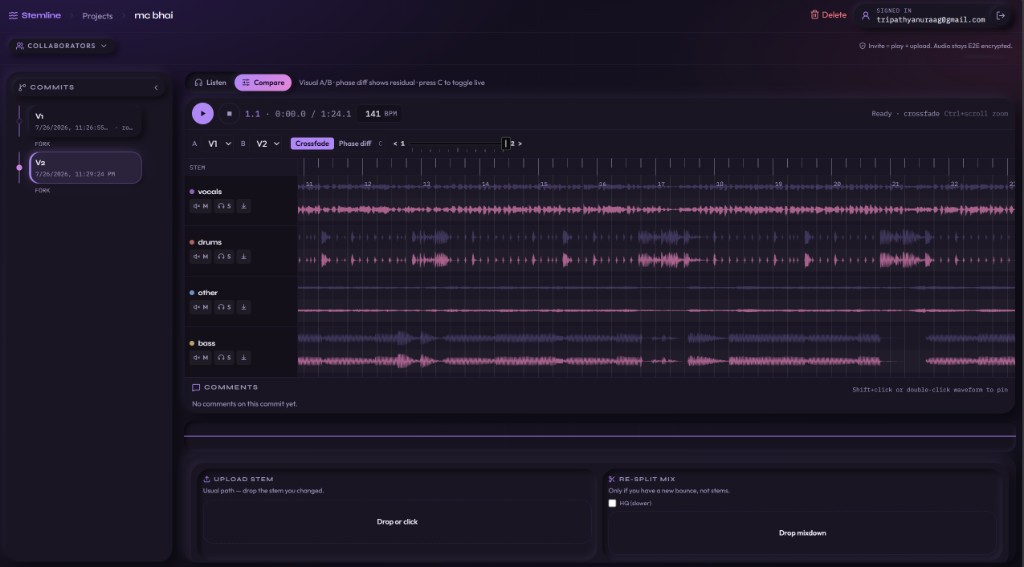Select Crossfade compare mode
1024x567 pixels.
[x=312, y=144]
